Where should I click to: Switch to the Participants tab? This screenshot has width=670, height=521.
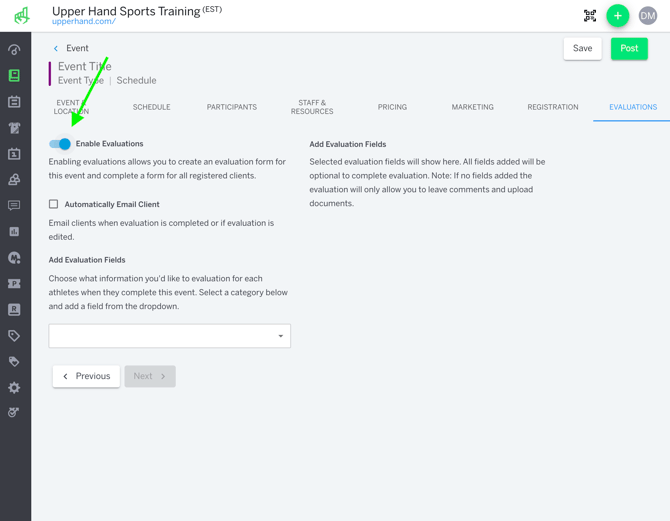[231, 107]
